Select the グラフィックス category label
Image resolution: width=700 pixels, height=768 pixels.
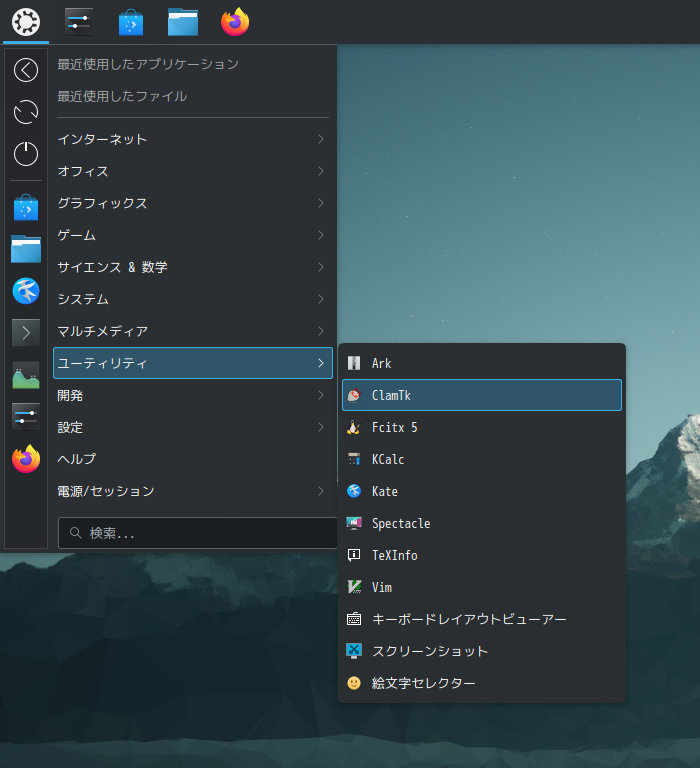[102, 203]
